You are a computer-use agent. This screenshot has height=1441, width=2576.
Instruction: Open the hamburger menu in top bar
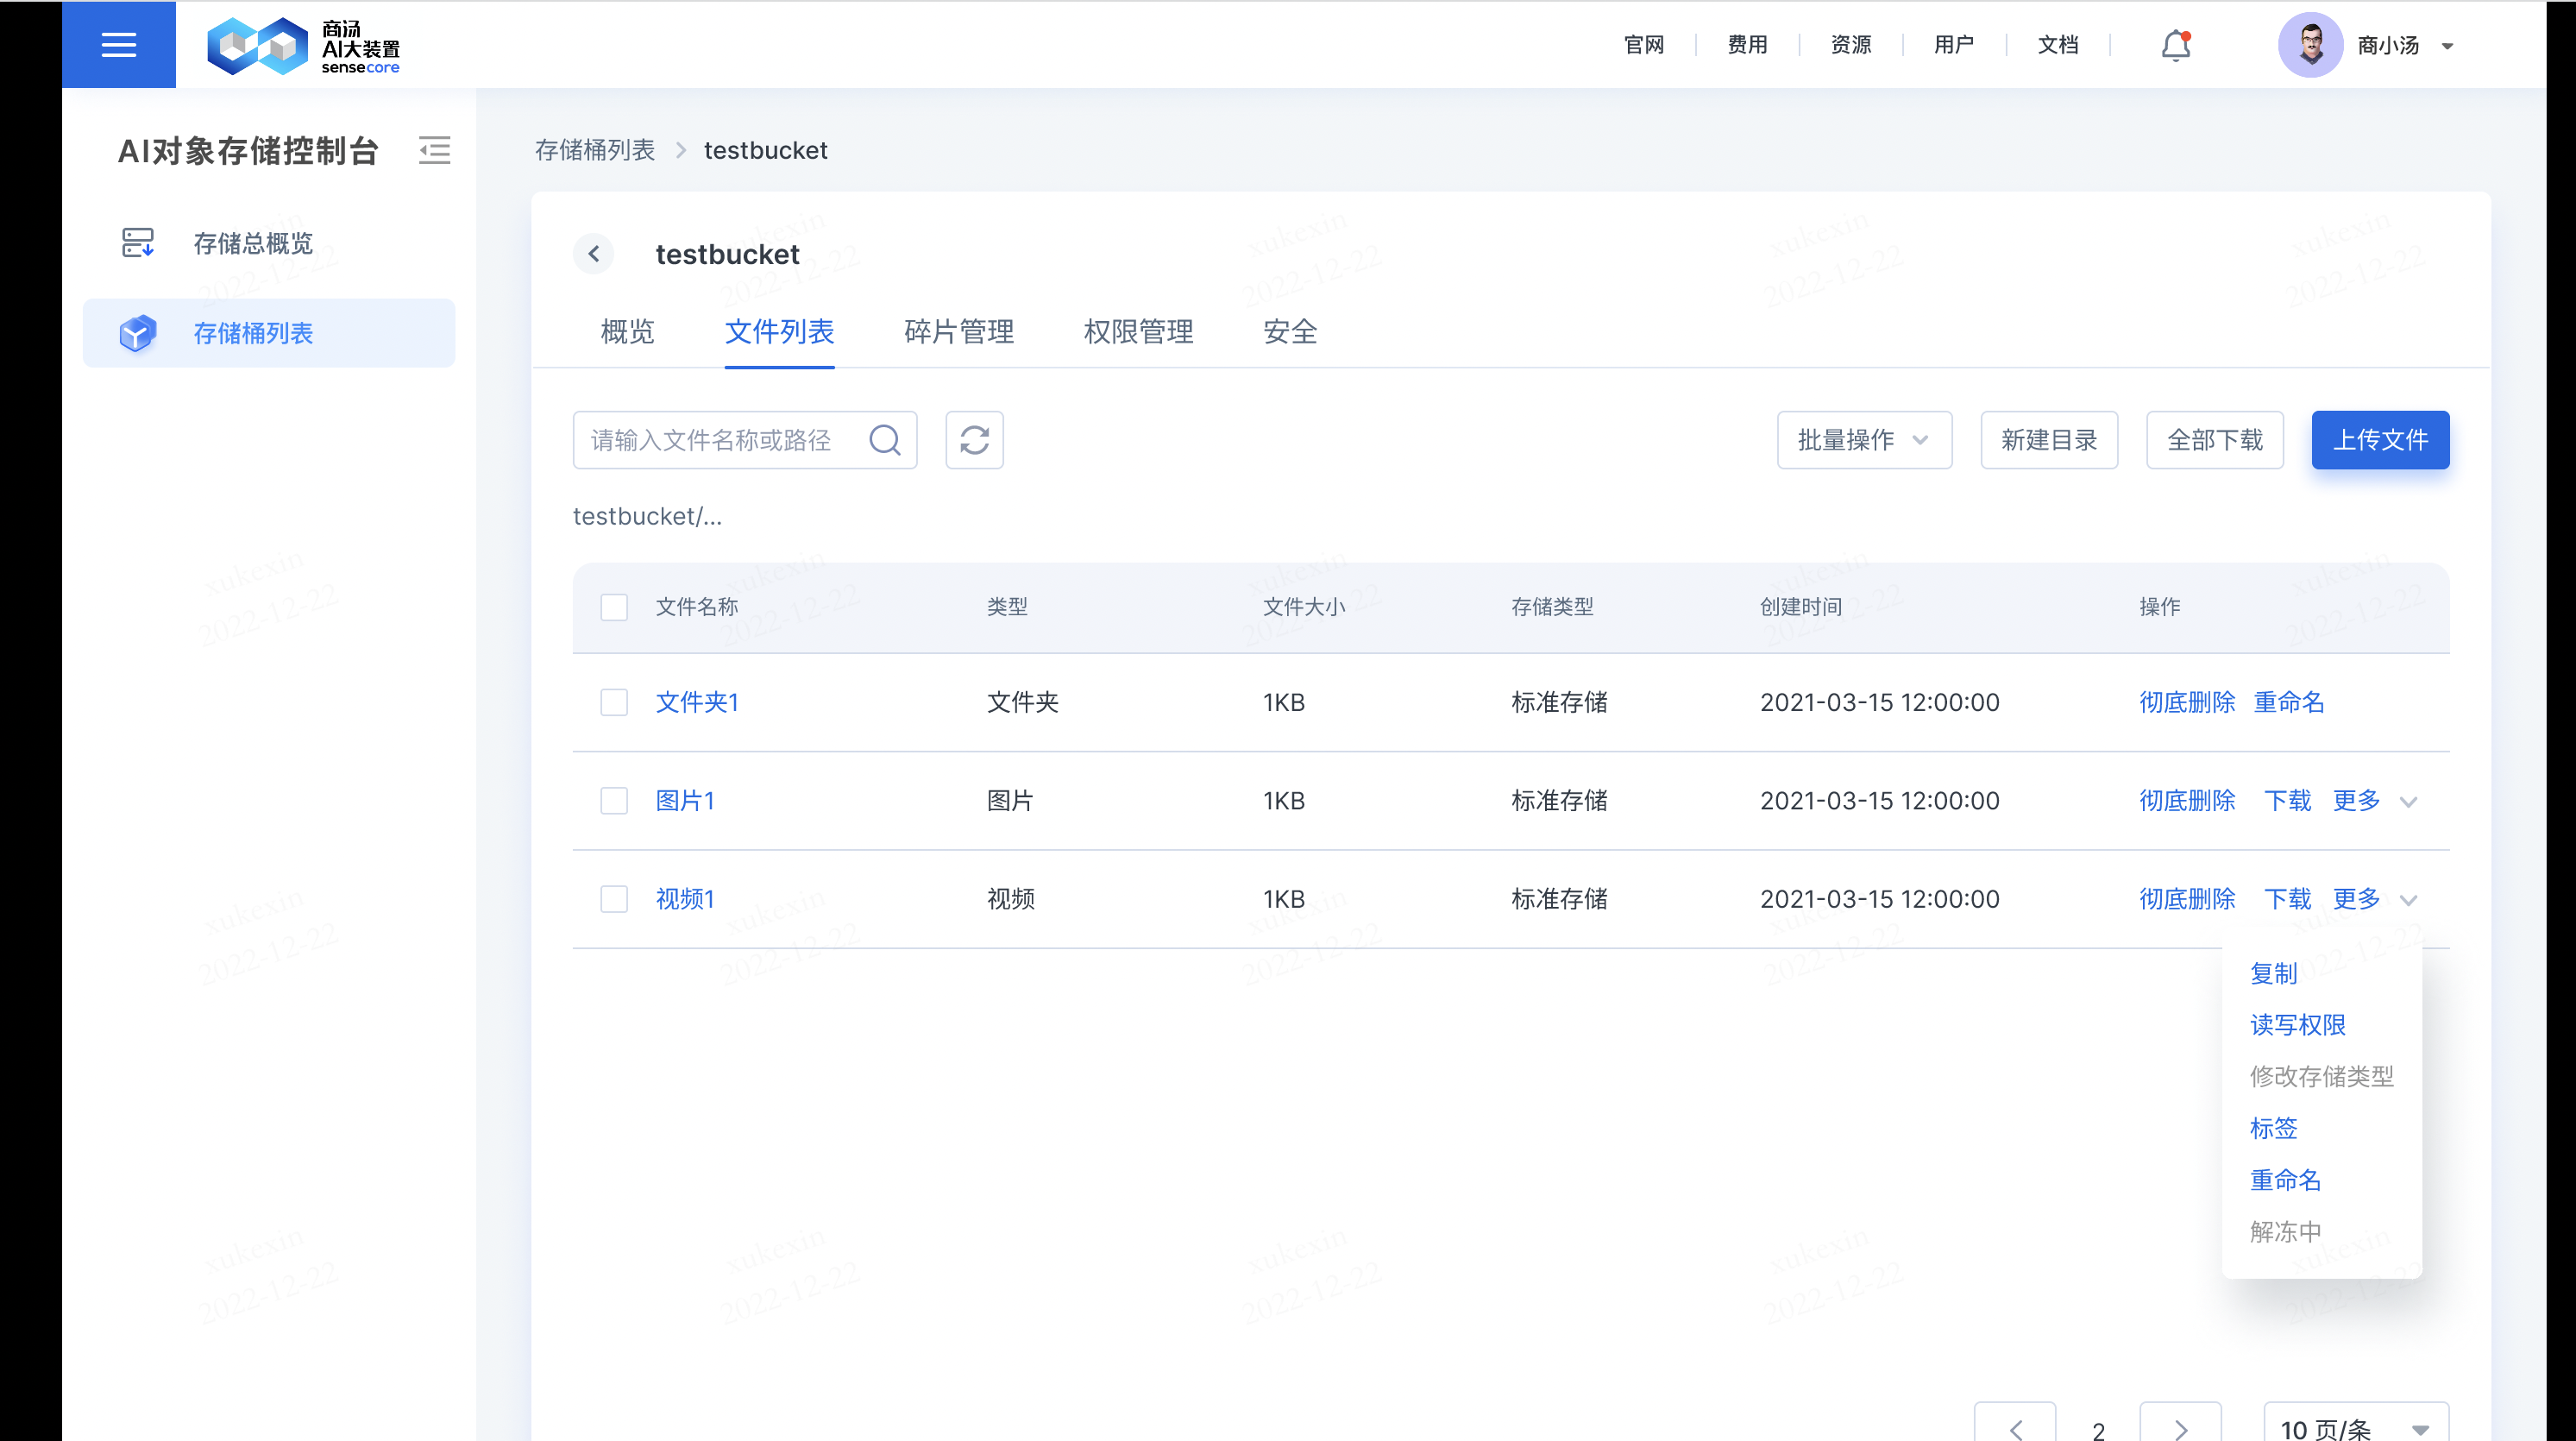click(118, 45)
